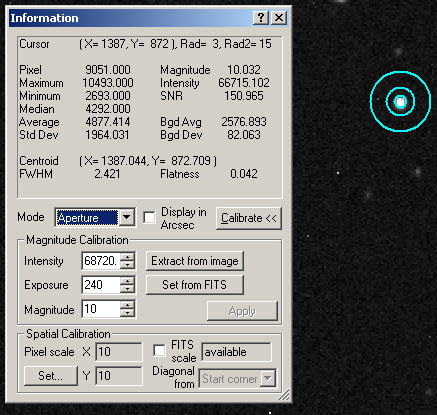
Task: Decrease Magnitude with down spinner arrow
Action: tap(127, 313)
